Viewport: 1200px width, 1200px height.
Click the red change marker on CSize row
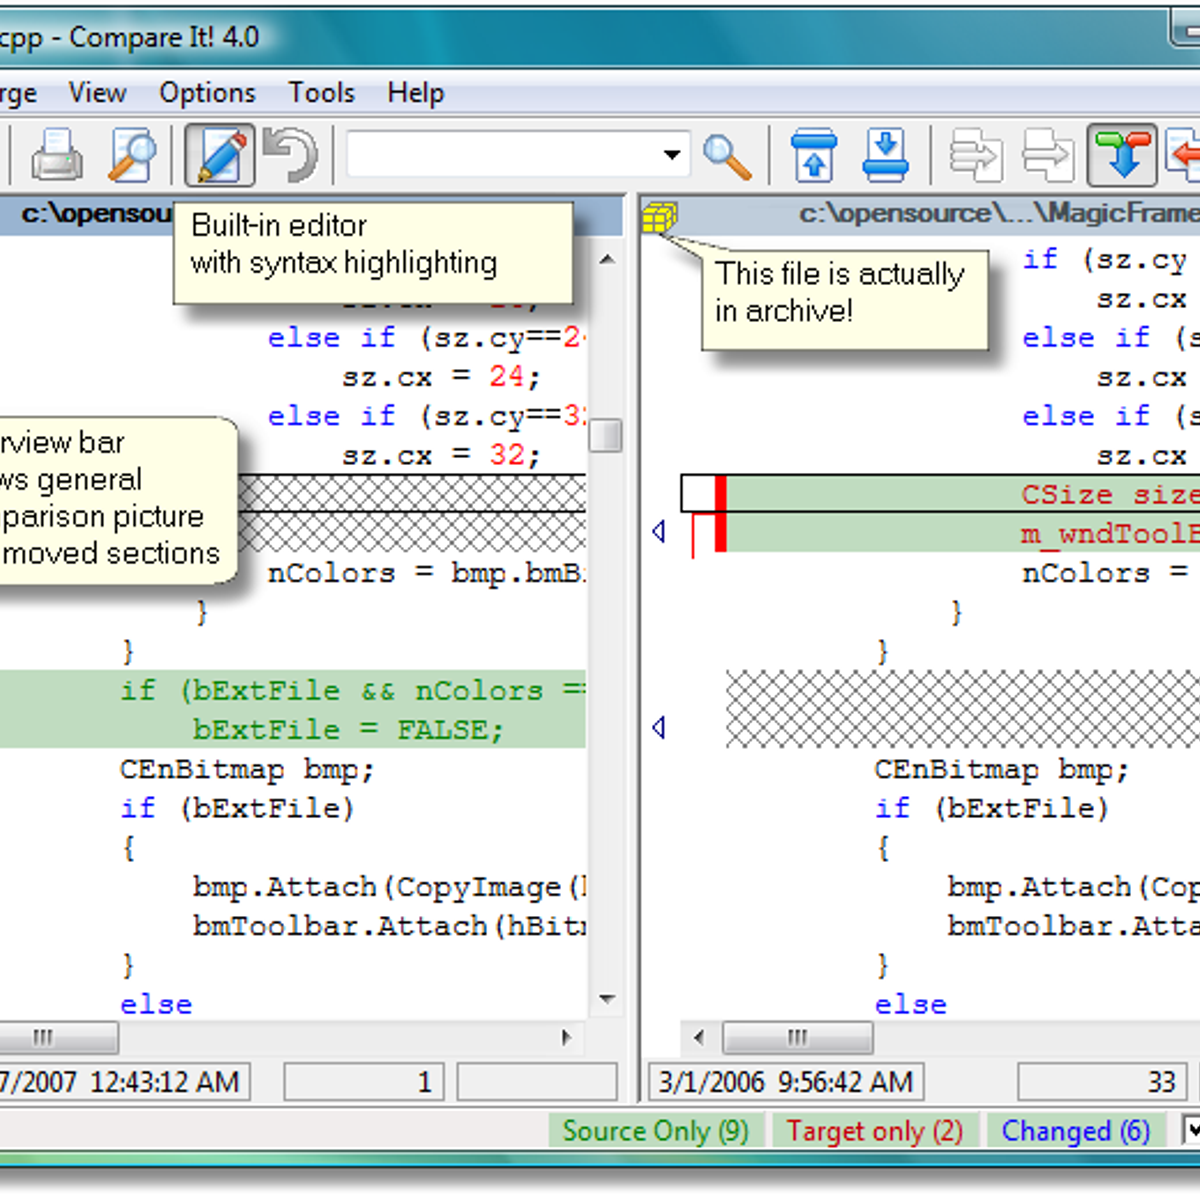click(720, 494)
